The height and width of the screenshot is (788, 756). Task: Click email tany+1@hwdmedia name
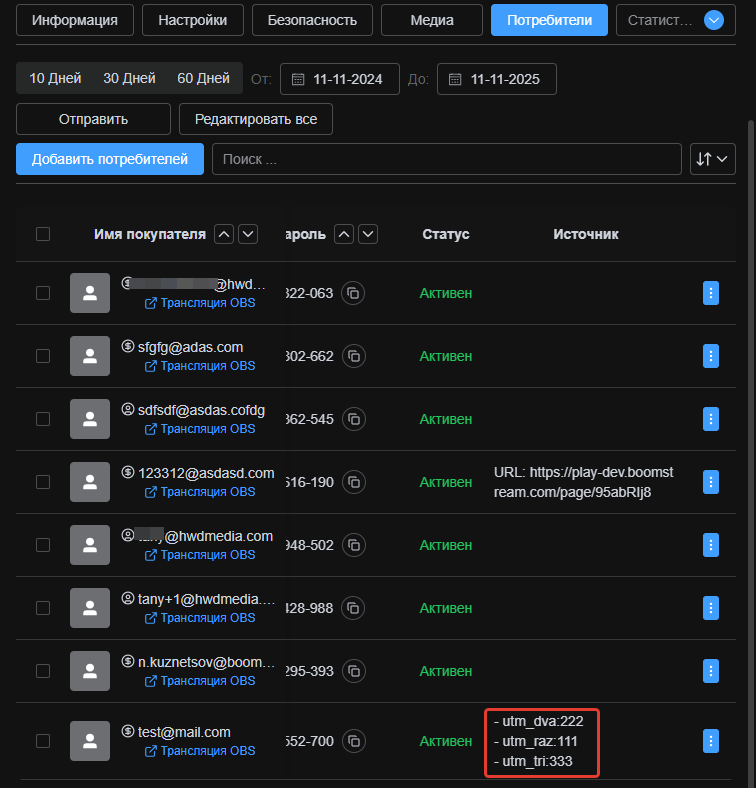pyautogui.click(x=207, y=599)
